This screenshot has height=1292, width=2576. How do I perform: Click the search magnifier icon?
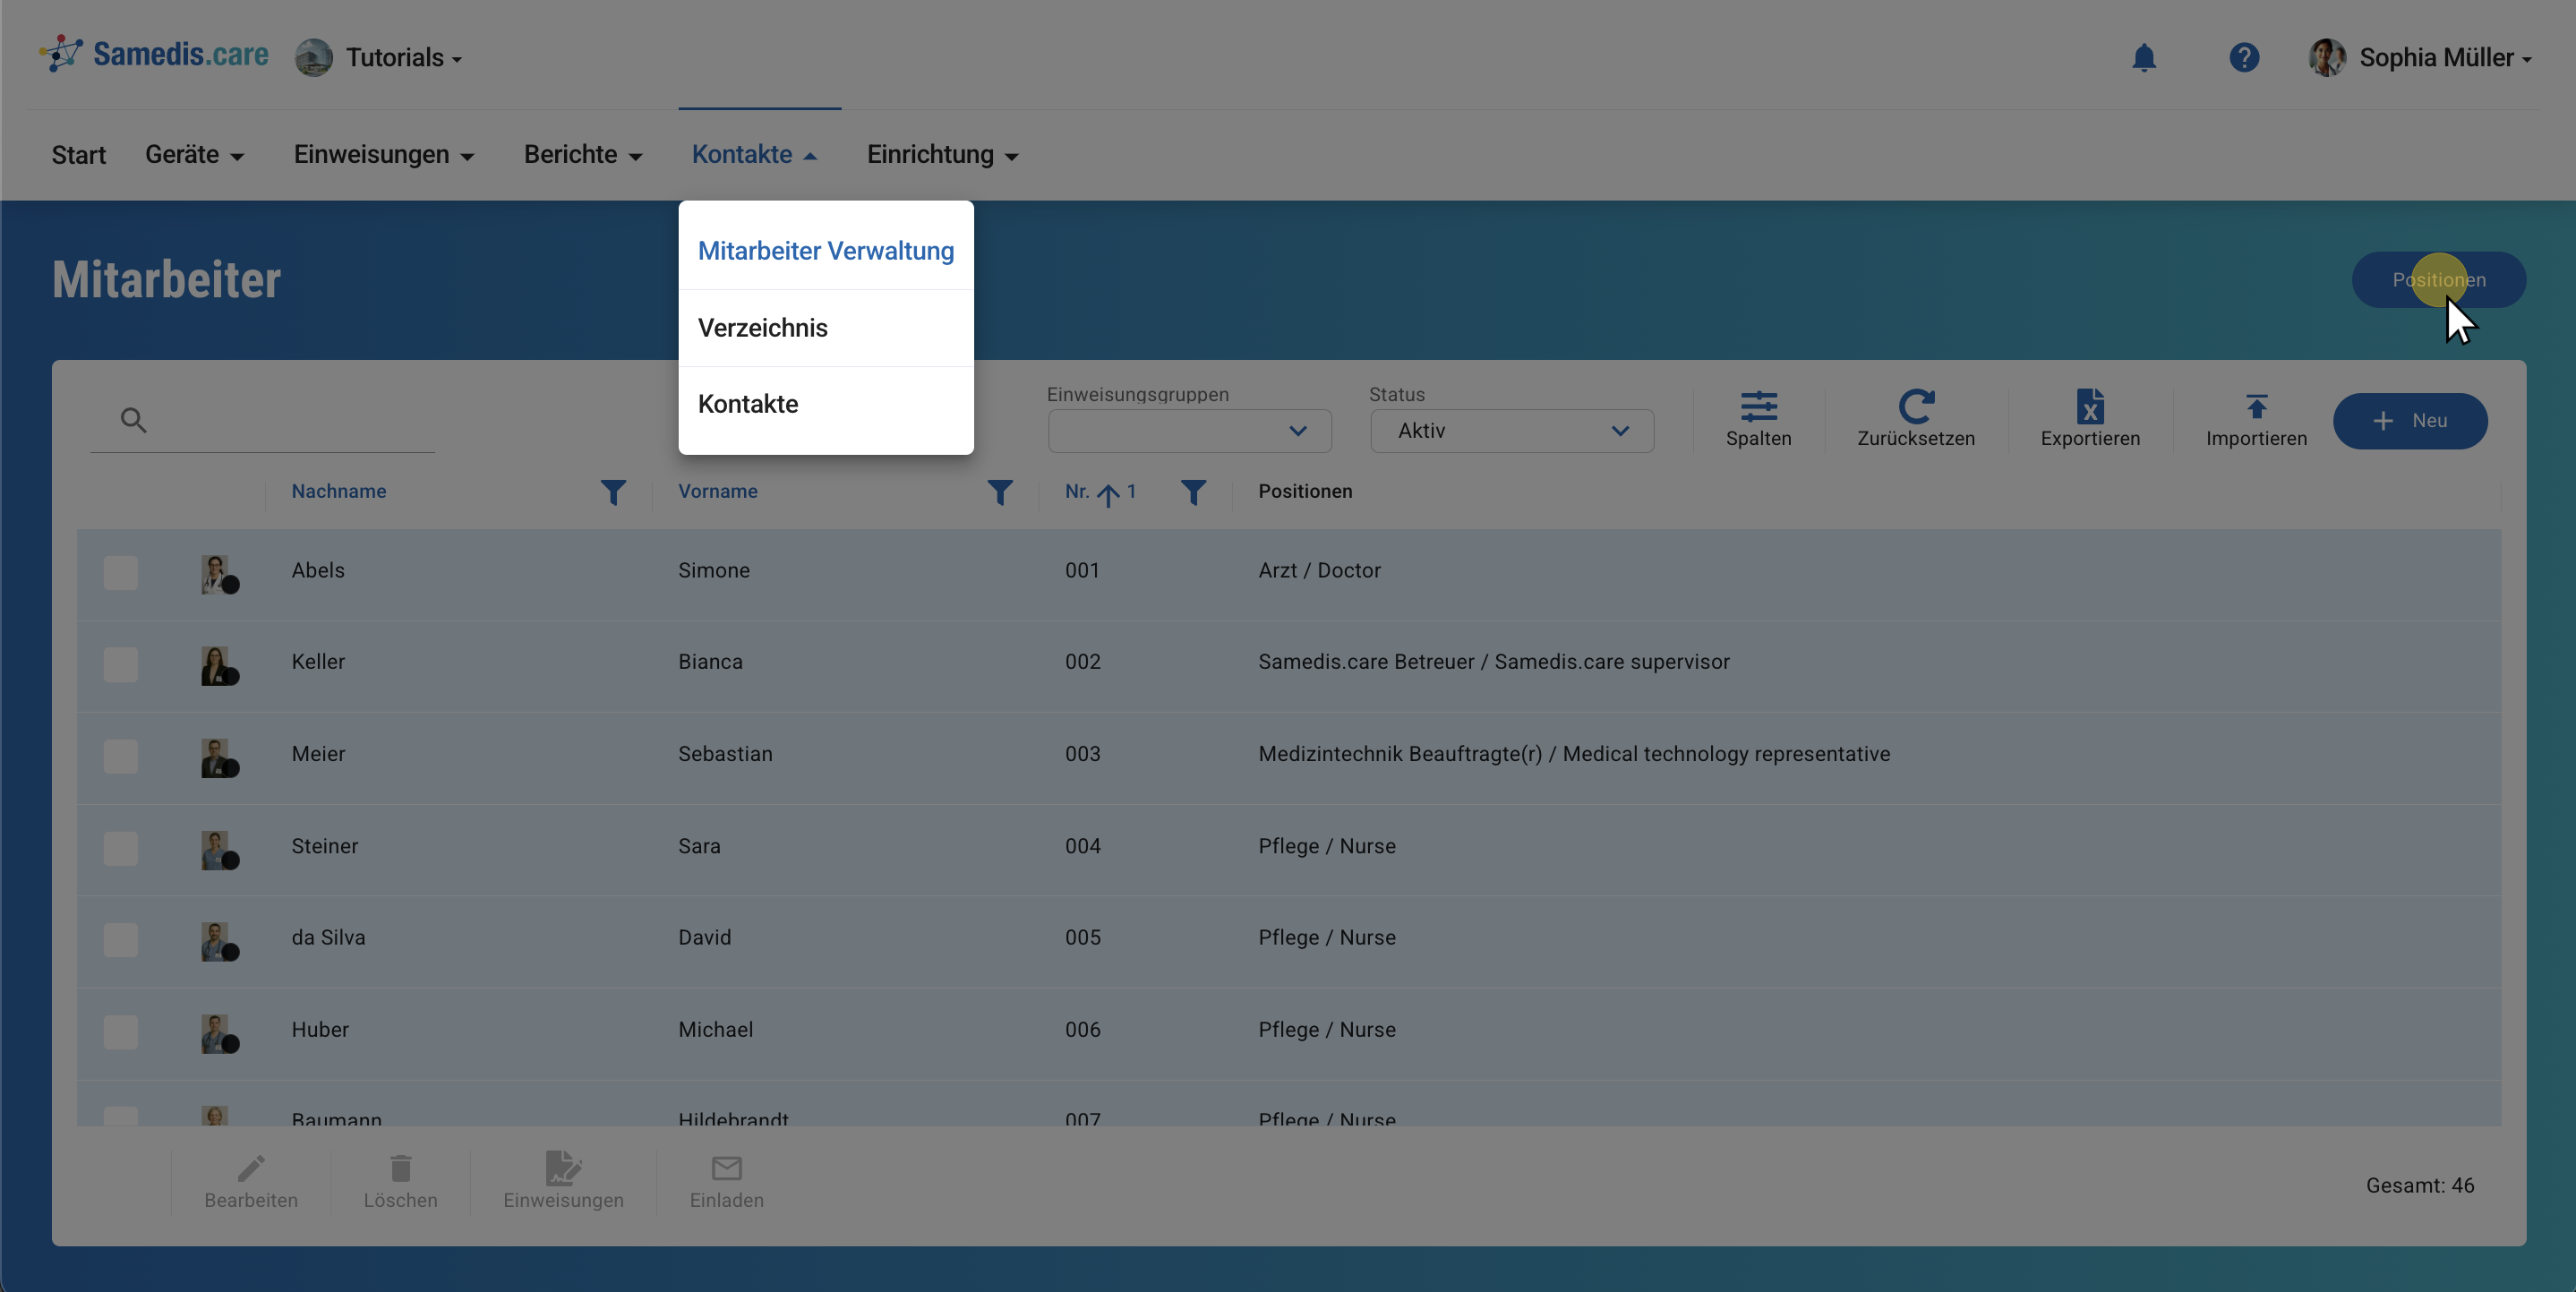[x=133, y=420]
